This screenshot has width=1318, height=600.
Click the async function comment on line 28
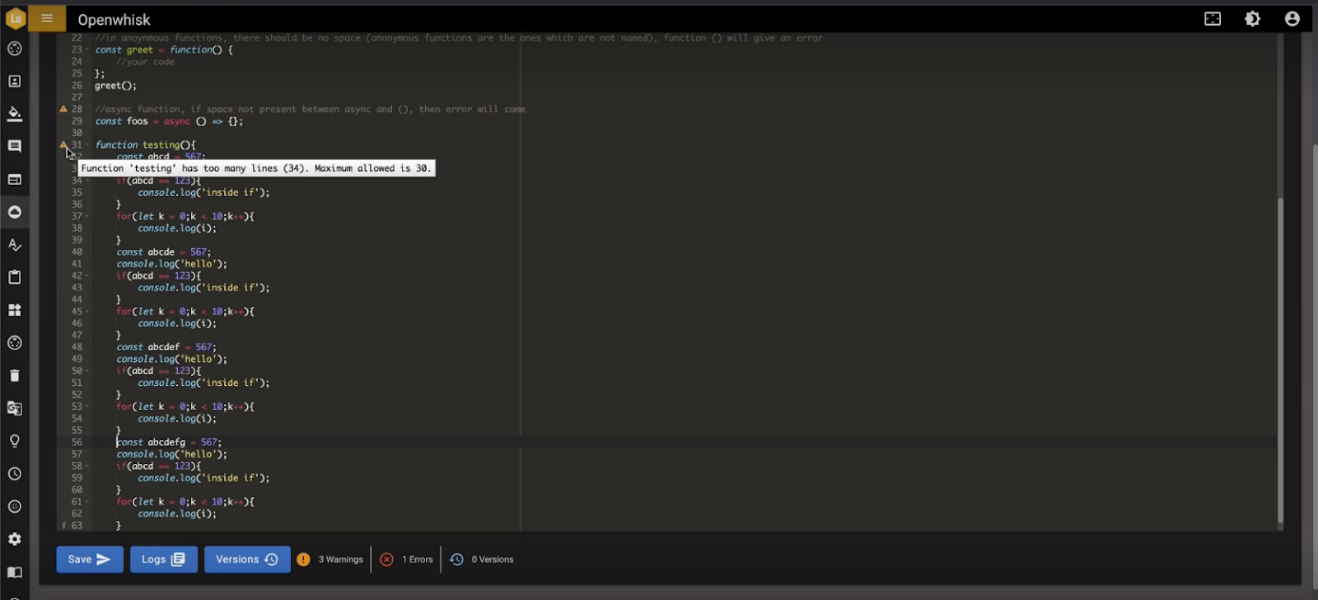[310, 109]
